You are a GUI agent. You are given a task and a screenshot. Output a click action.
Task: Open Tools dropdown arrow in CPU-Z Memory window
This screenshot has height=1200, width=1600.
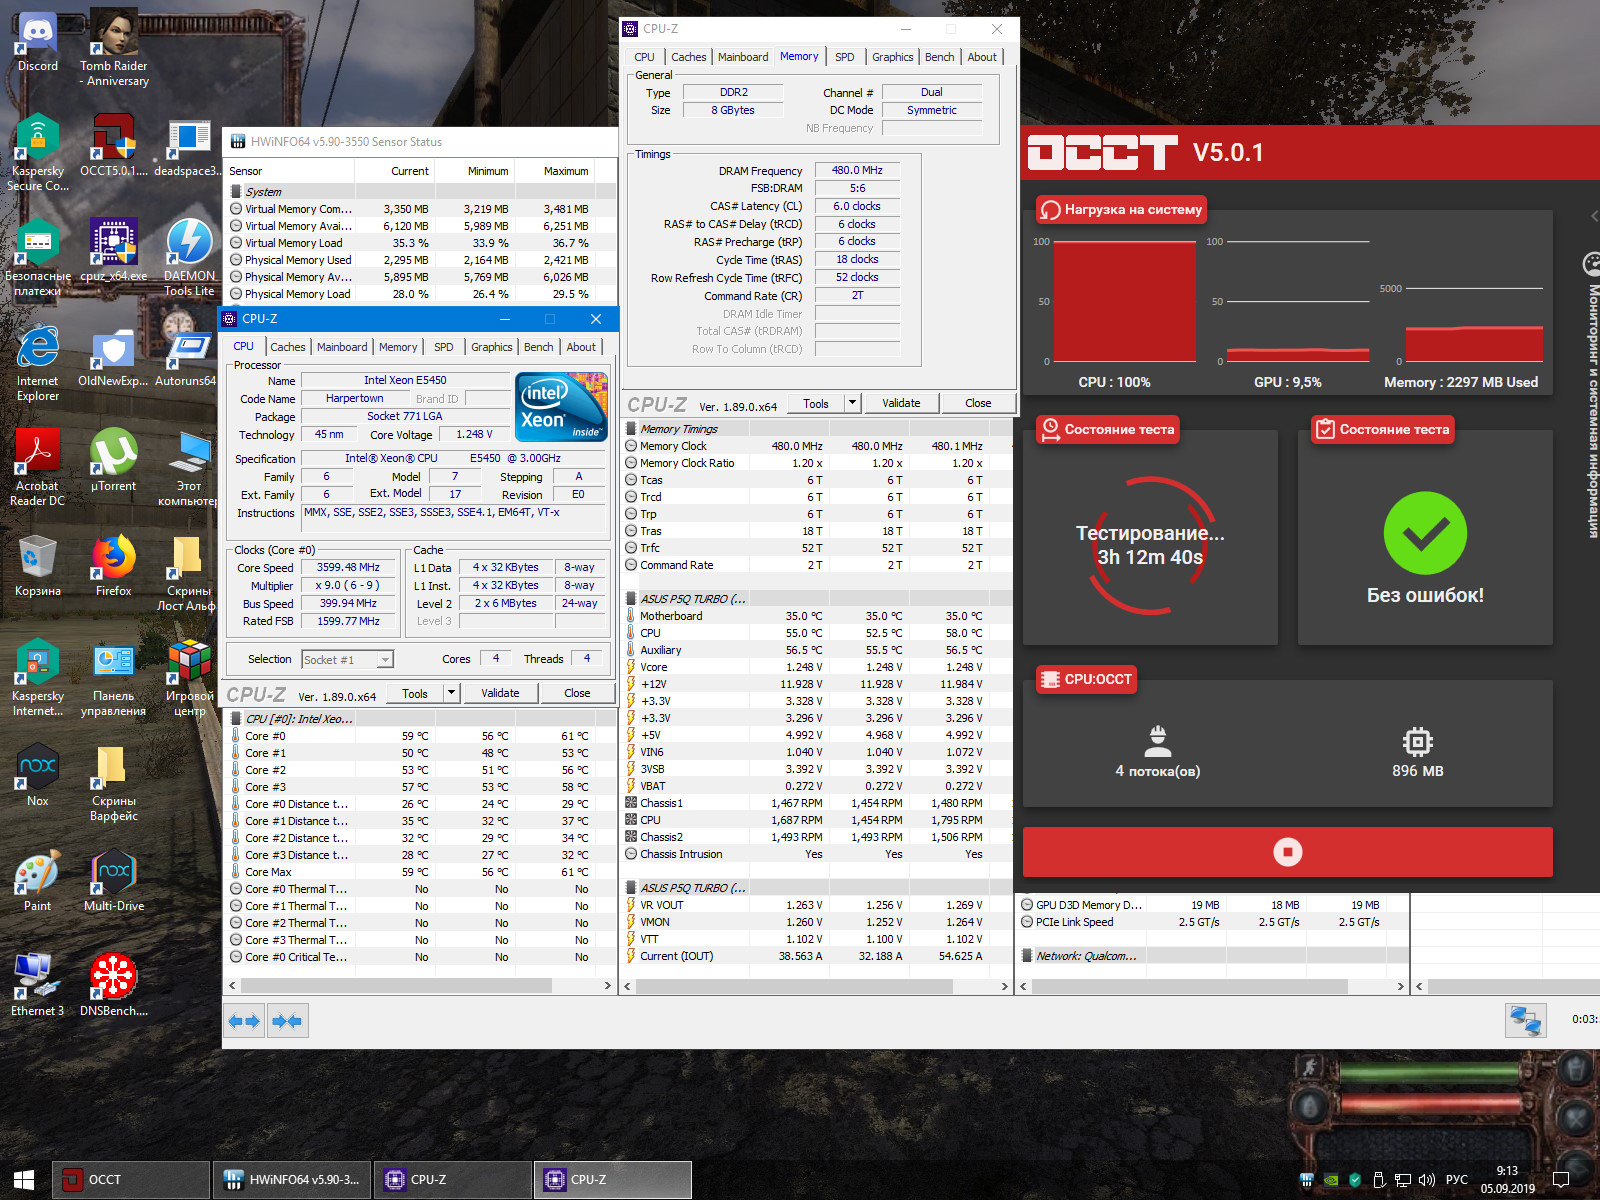[x=853, y=403]
